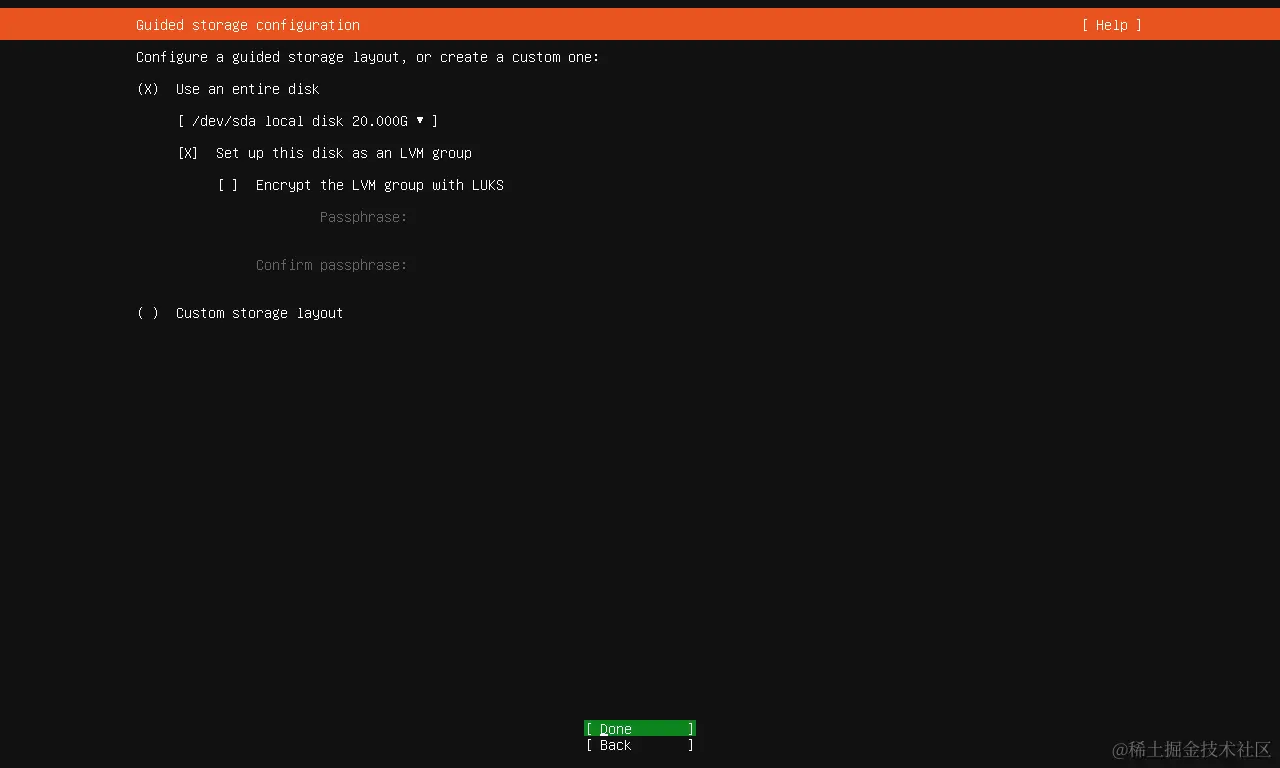Click the 'Configure a guided storage layout' instruction text

click(368, 57)
